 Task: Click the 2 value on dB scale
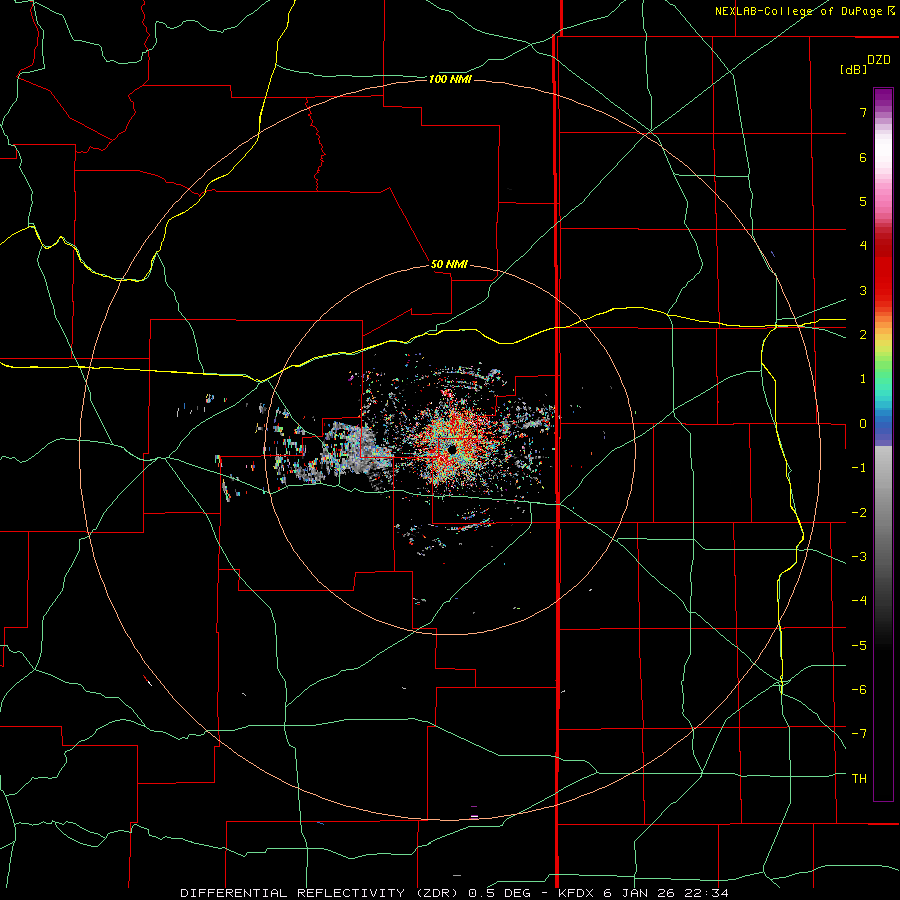[863, 335]
